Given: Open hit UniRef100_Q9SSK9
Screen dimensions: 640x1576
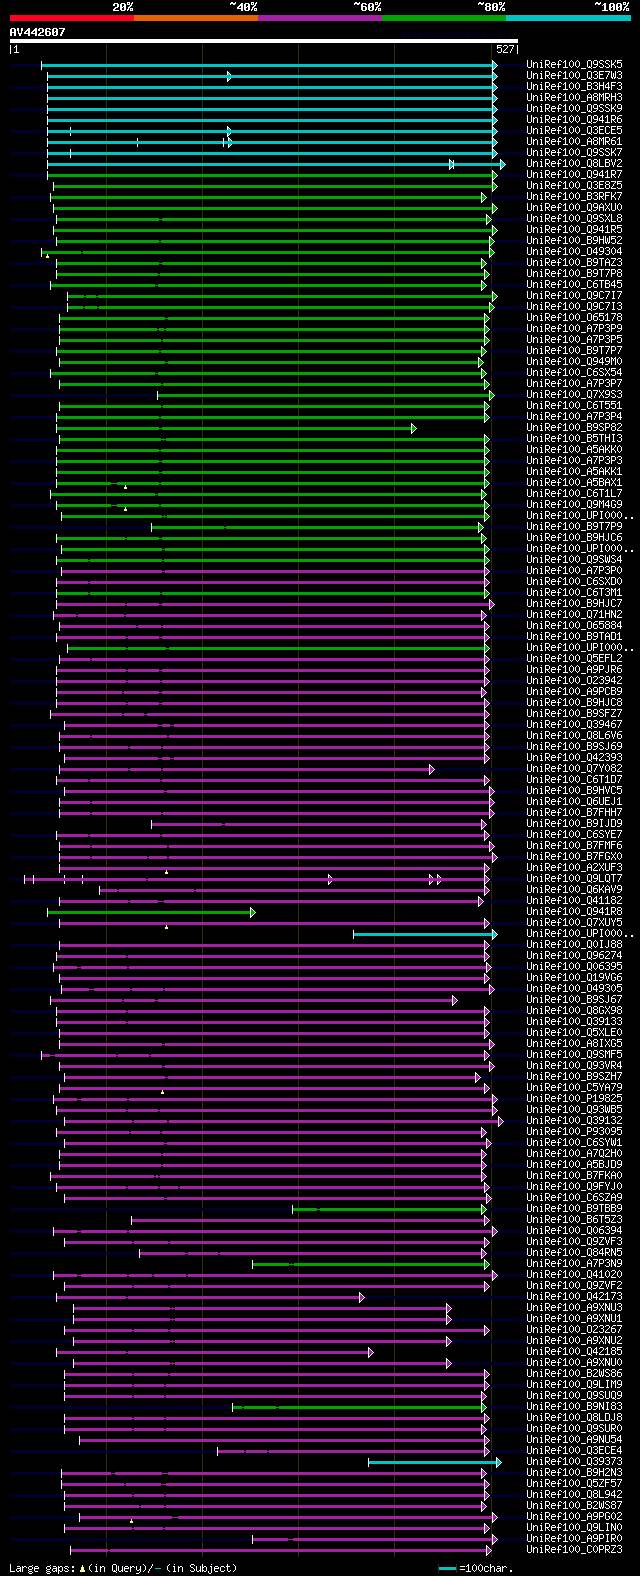Looking at the screenshot, I should tap(575, 108).
